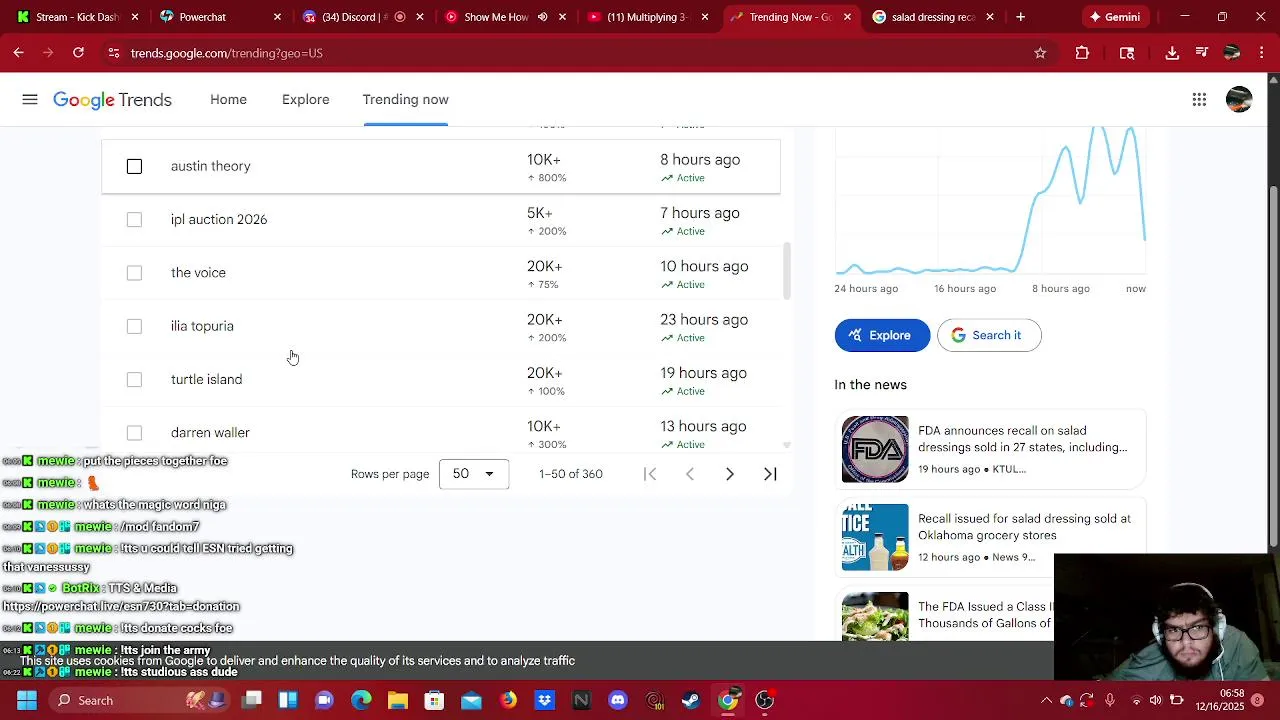Screen dimensions: 1280x720
Task: Select the austin theory checkbox
Action: point(134,166)
